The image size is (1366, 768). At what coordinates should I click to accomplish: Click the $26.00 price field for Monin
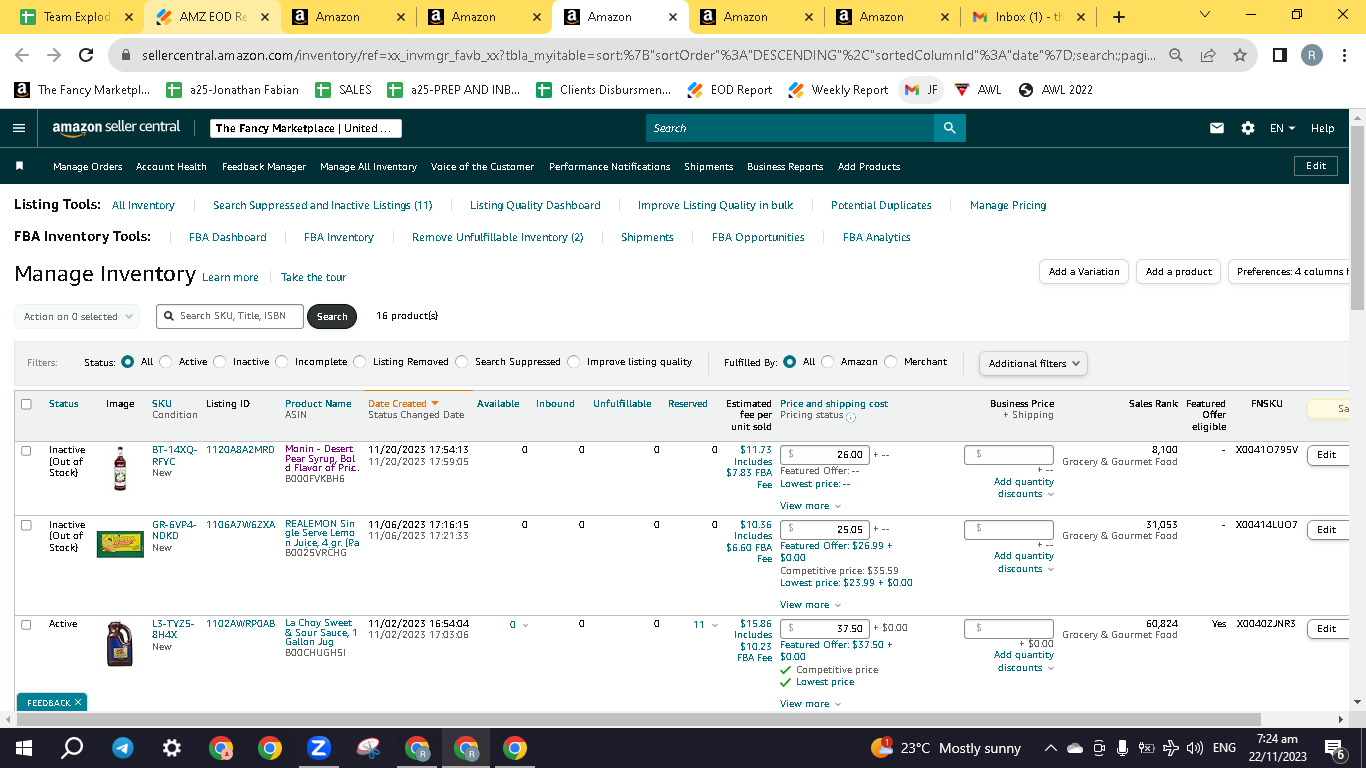point(824,454)
